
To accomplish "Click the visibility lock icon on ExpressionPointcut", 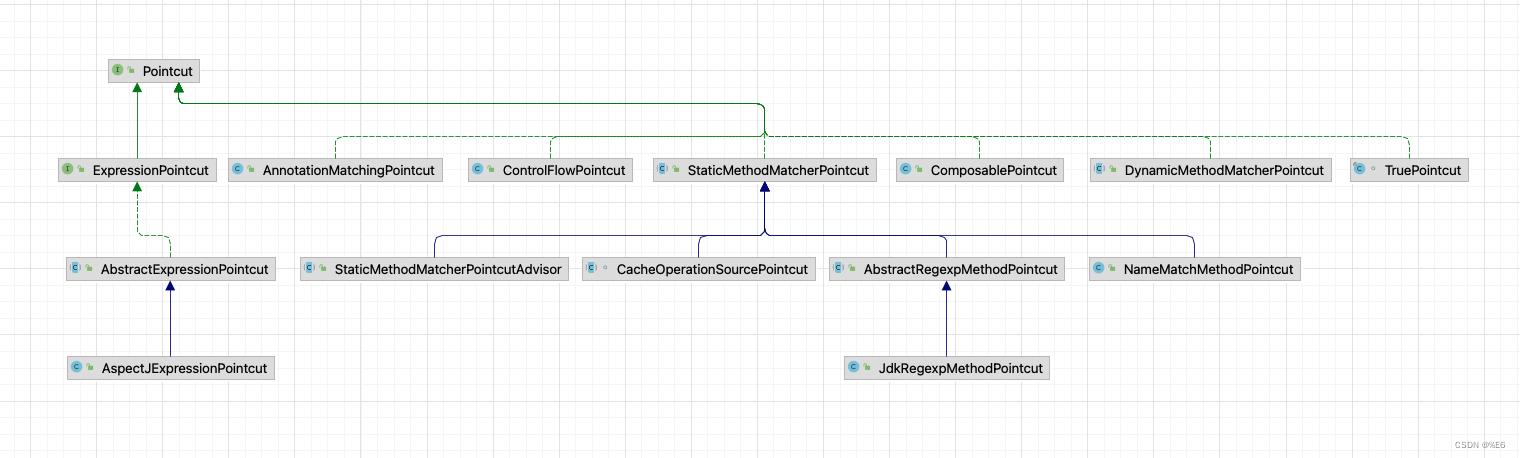I will [81, 170].
